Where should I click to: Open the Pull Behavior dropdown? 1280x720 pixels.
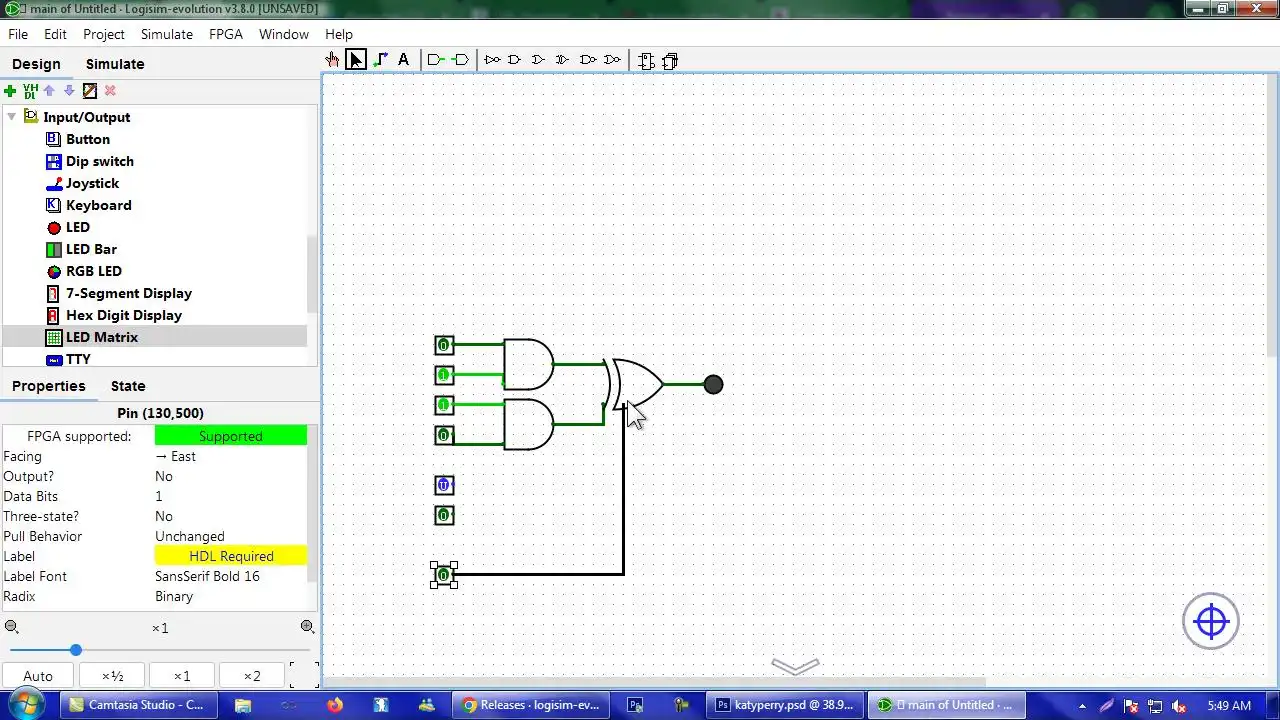point(231,536)
